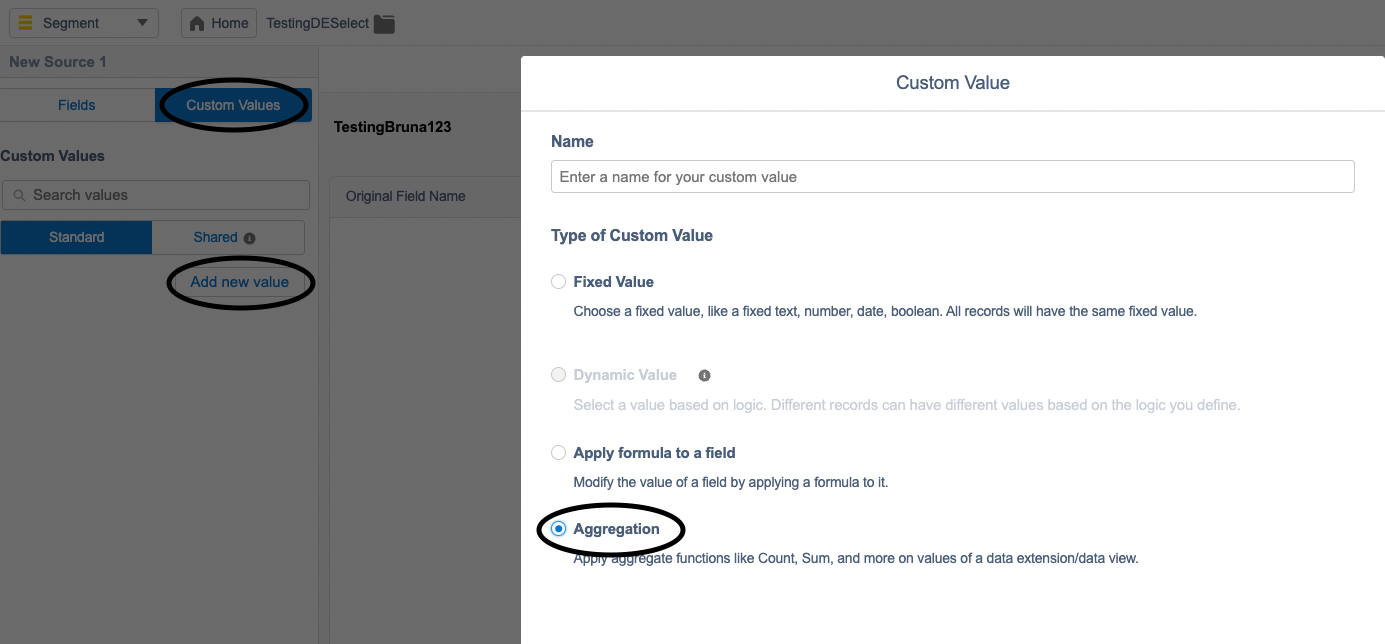The width and height of the screenshot is (1385, 644).
Task: Open the Segment dropdown menu
Action: coord(84,23)
